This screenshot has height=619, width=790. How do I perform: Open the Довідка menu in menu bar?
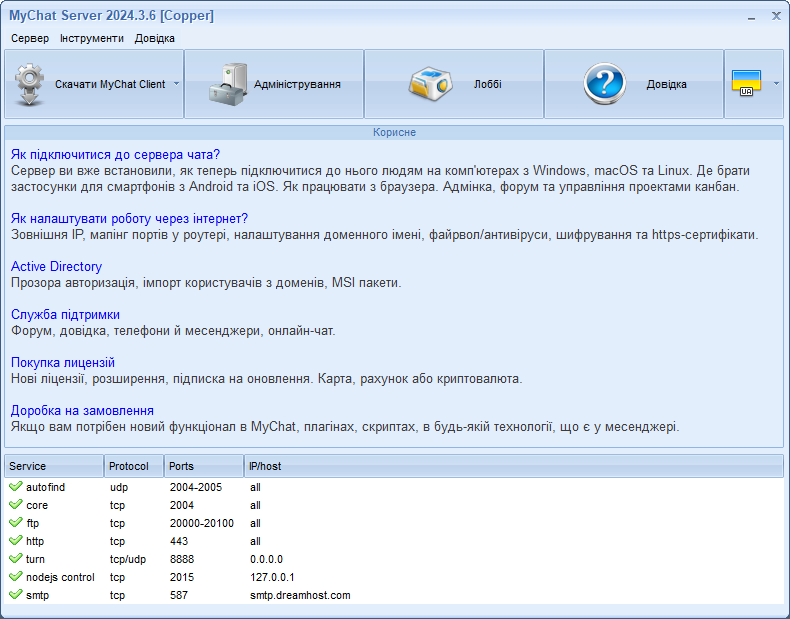(x=155, y=38)
